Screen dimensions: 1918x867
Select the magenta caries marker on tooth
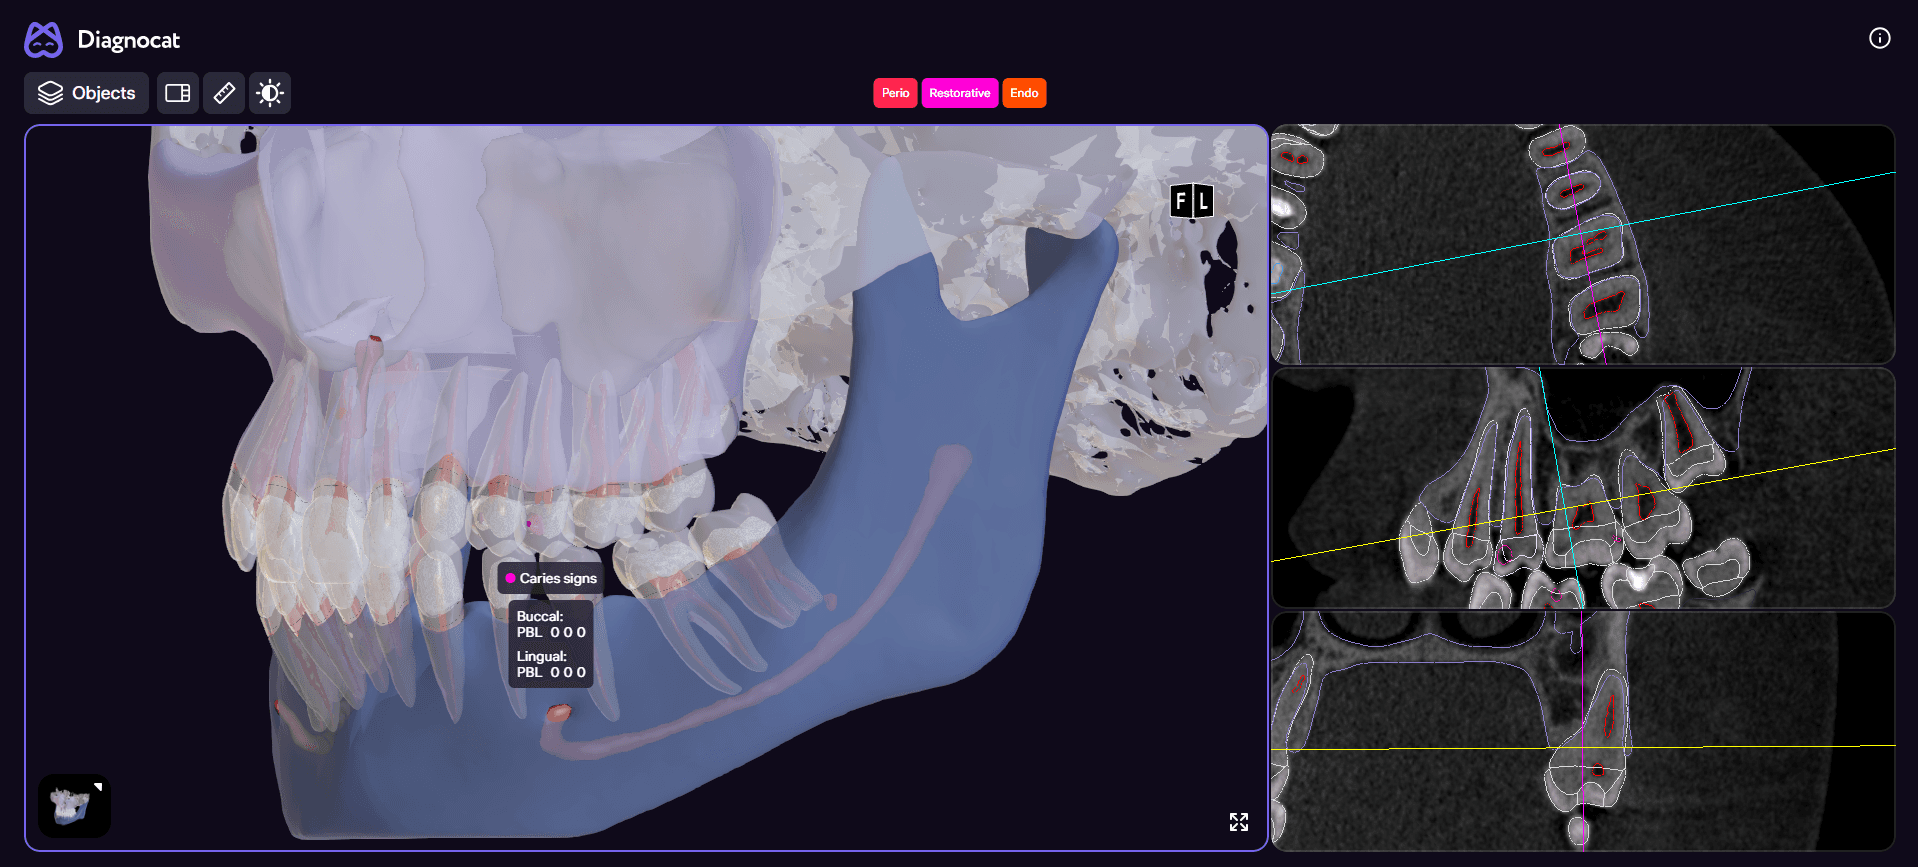(529, 524)
